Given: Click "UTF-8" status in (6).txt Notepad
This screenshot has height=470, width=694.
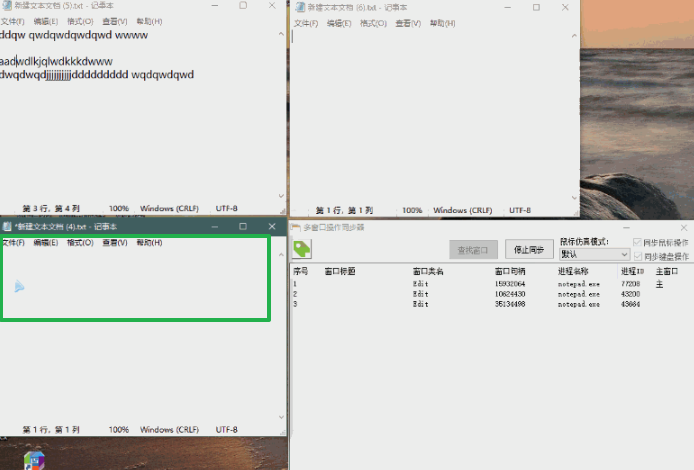Looking at the screenshot, I should pyautogui.click(x=520, y=210).
